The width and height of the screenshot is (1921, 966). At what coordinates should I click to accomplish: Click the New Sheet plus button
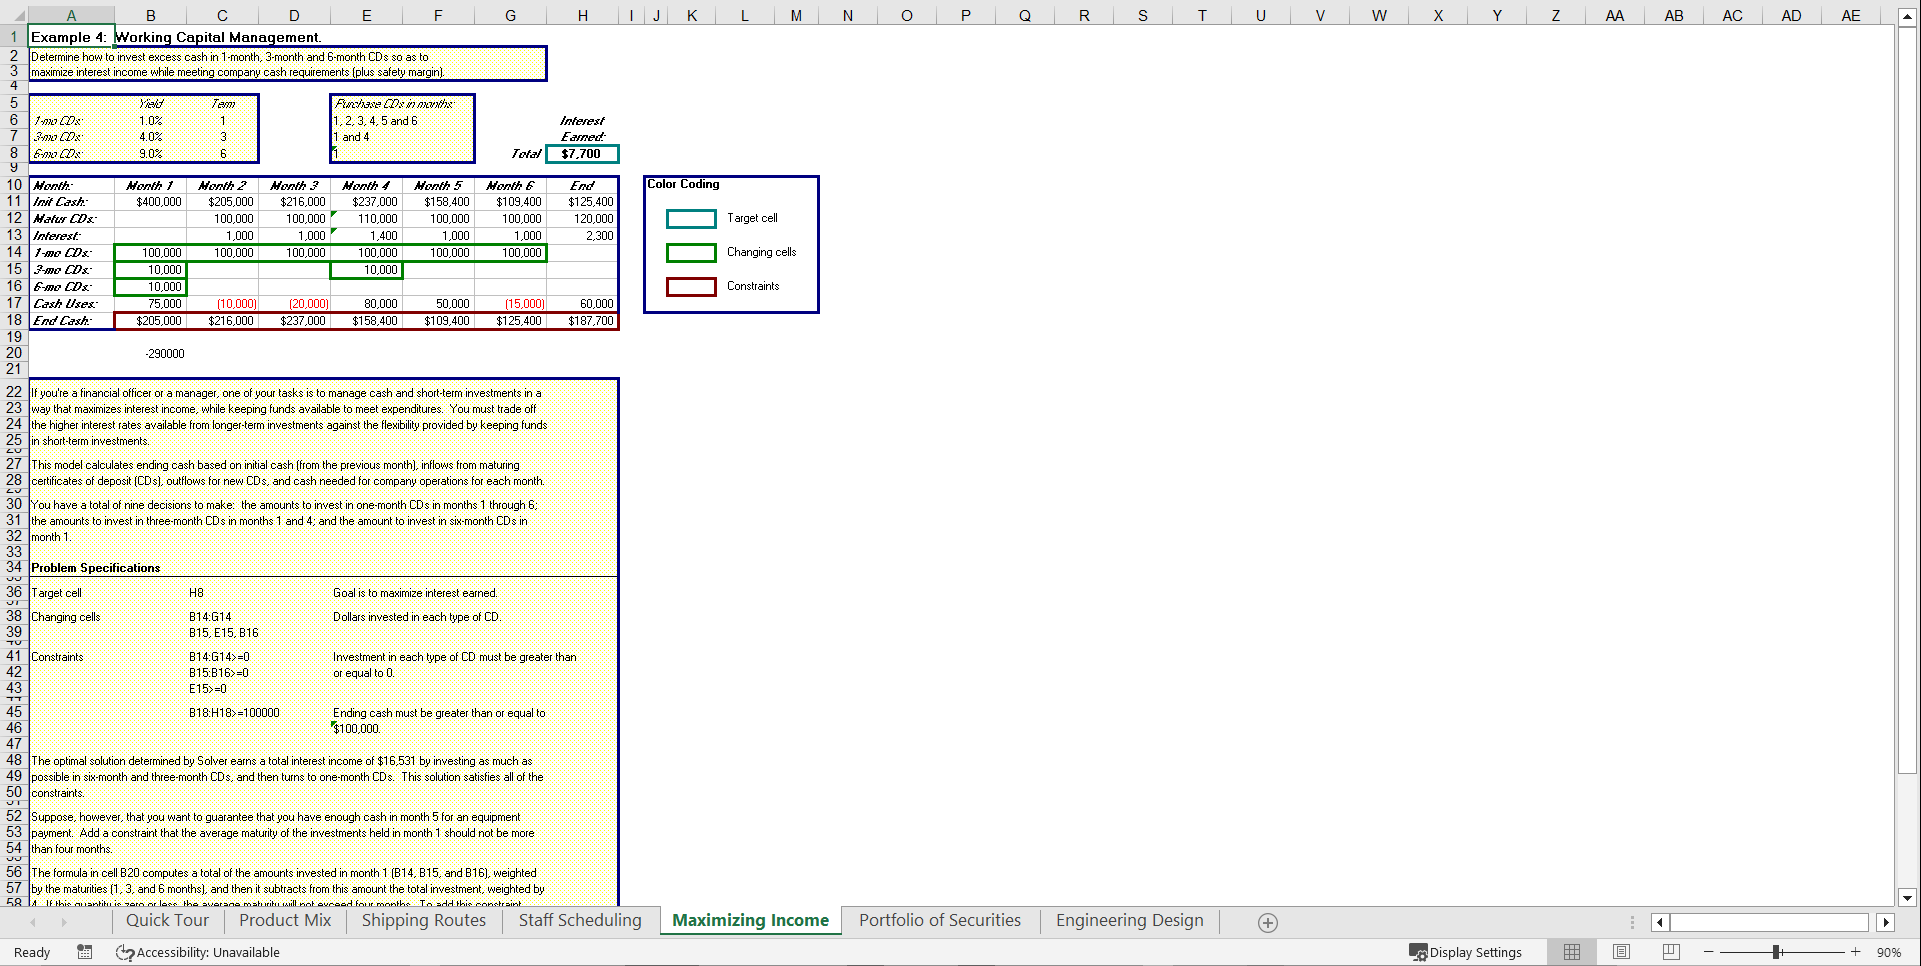(x=1266, y=922)
